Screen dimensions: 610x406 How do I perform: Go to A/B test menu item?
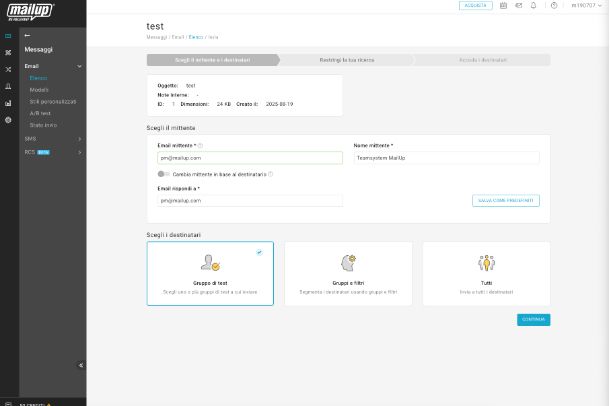click(40, 113)
